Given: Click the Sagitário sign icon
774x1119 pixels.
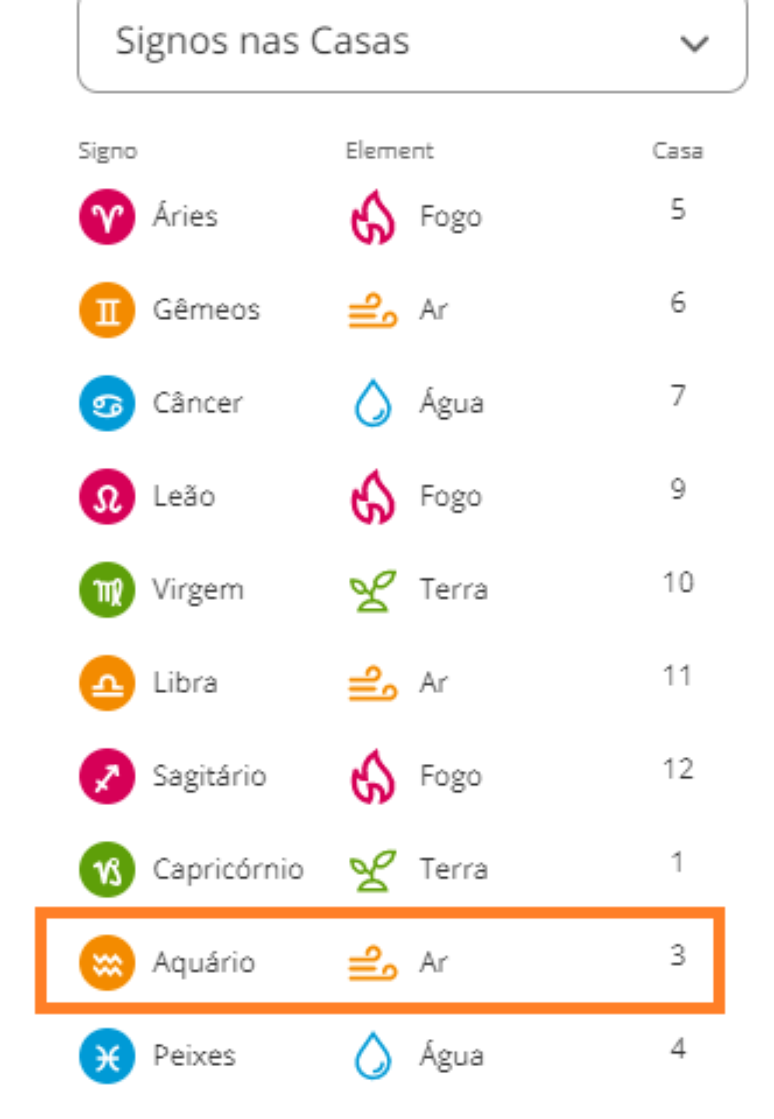Looking at the screenshot, I should coord(106,776).
